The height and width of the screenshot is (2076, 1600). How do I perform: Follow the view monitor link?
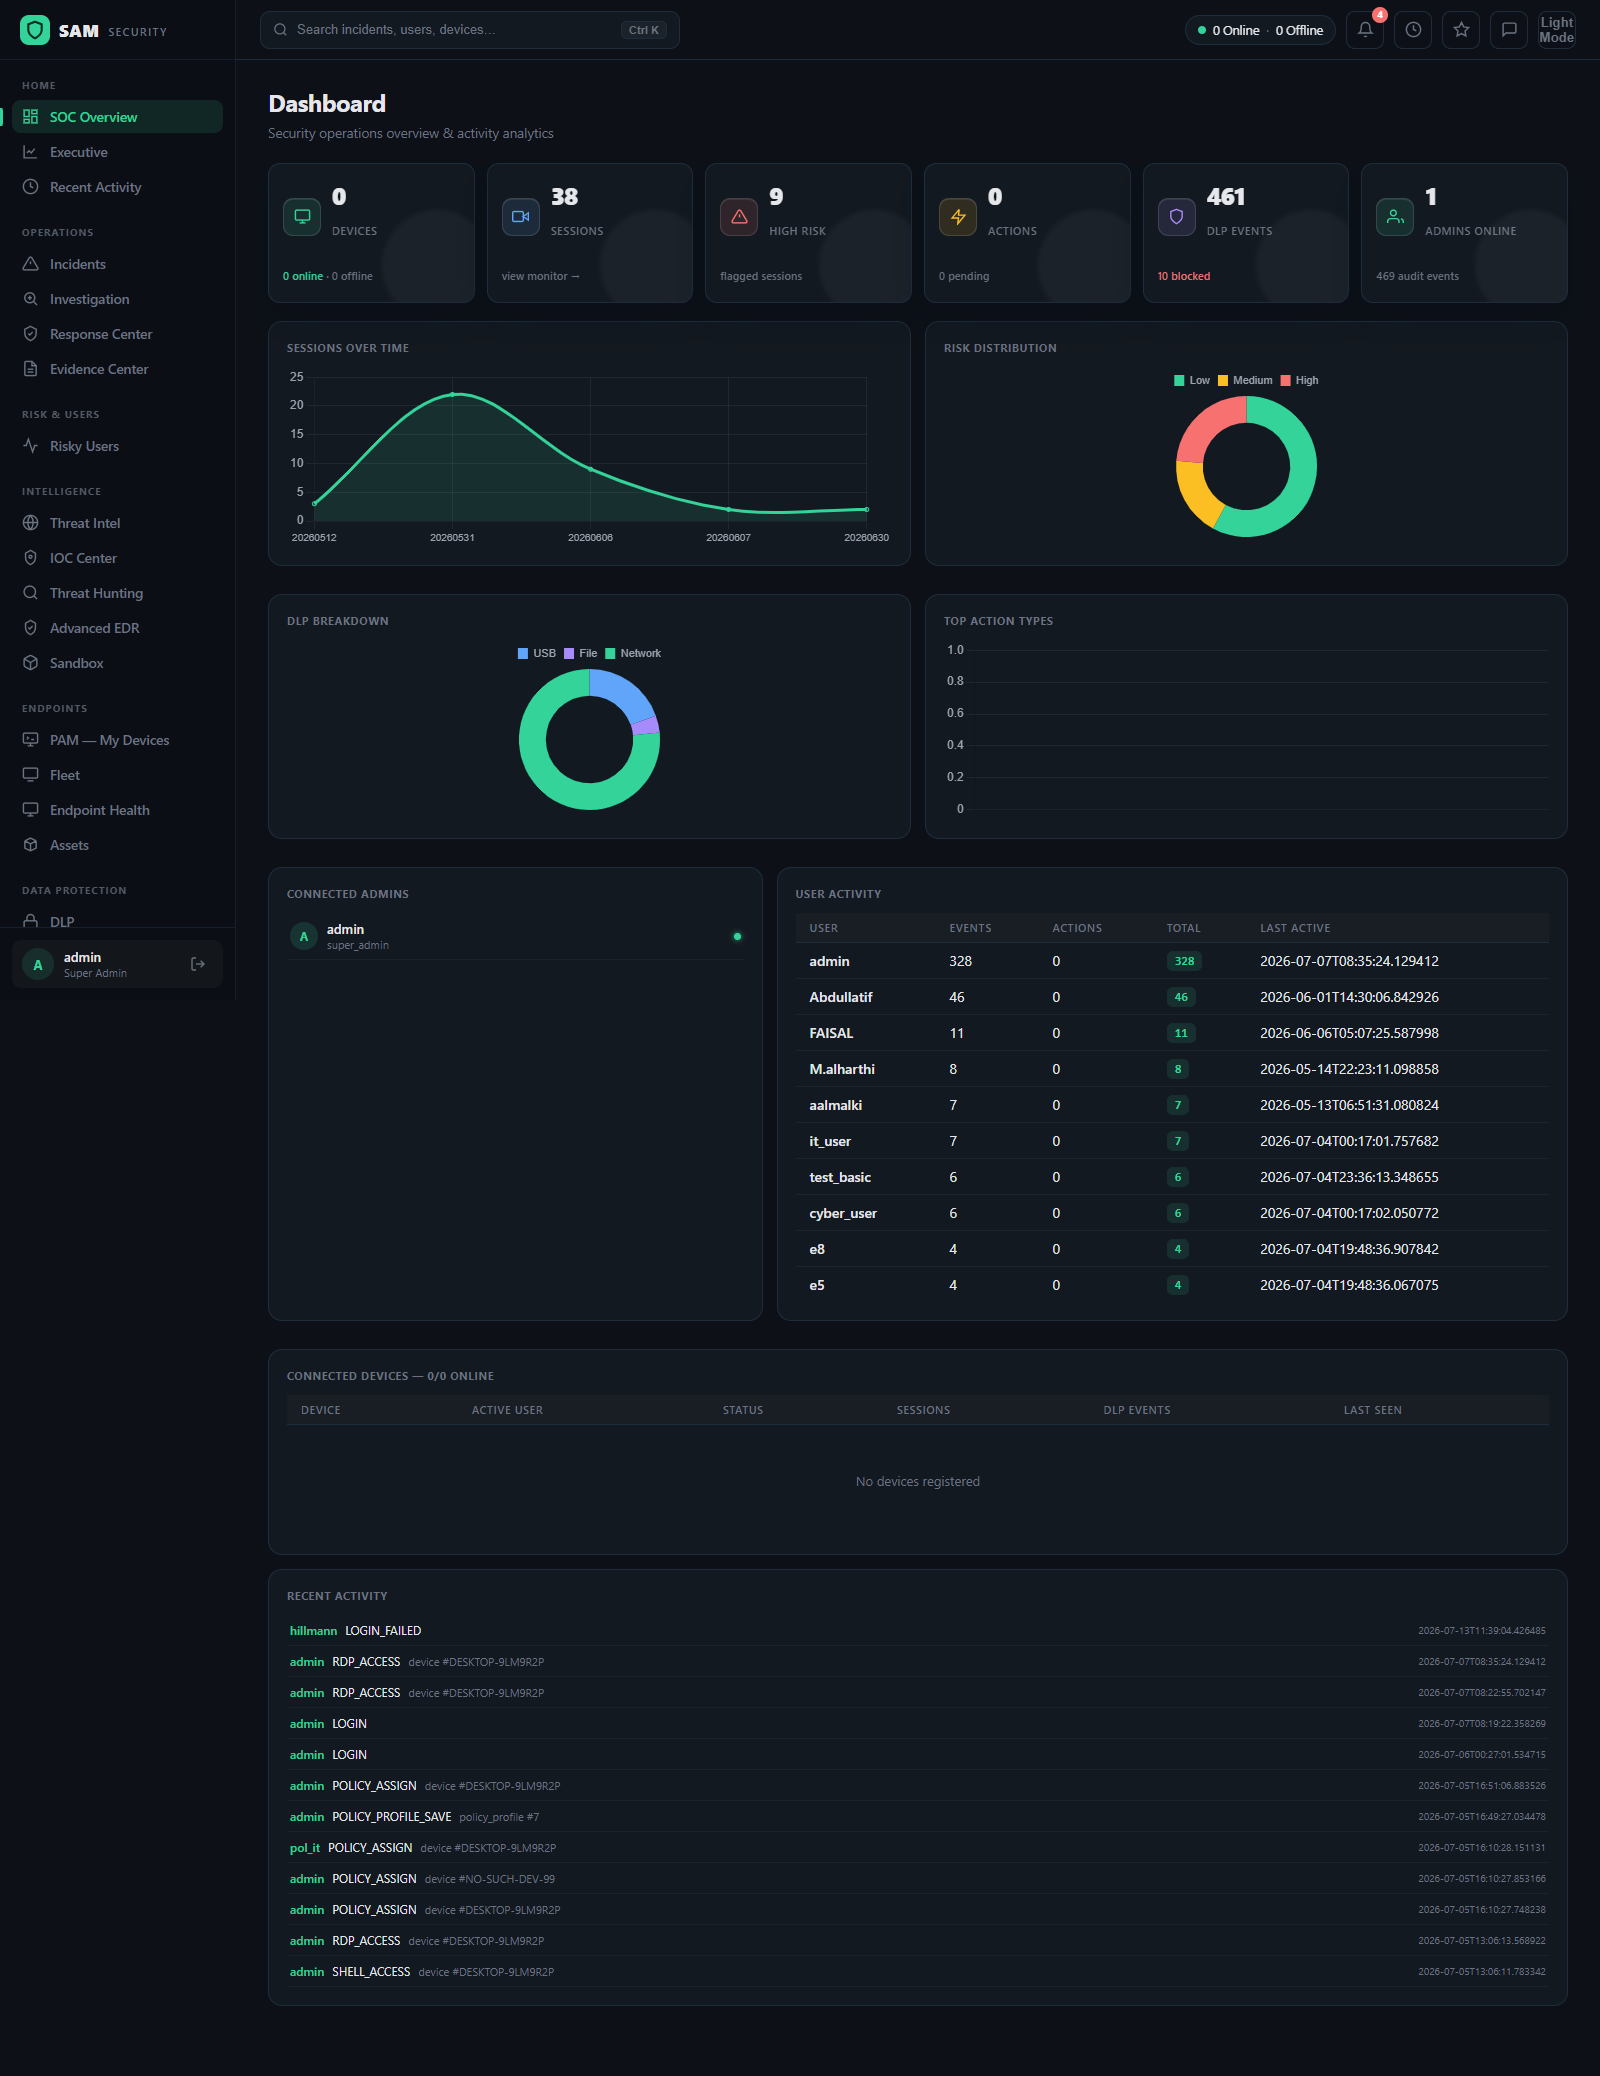click(x=540, y=276)
